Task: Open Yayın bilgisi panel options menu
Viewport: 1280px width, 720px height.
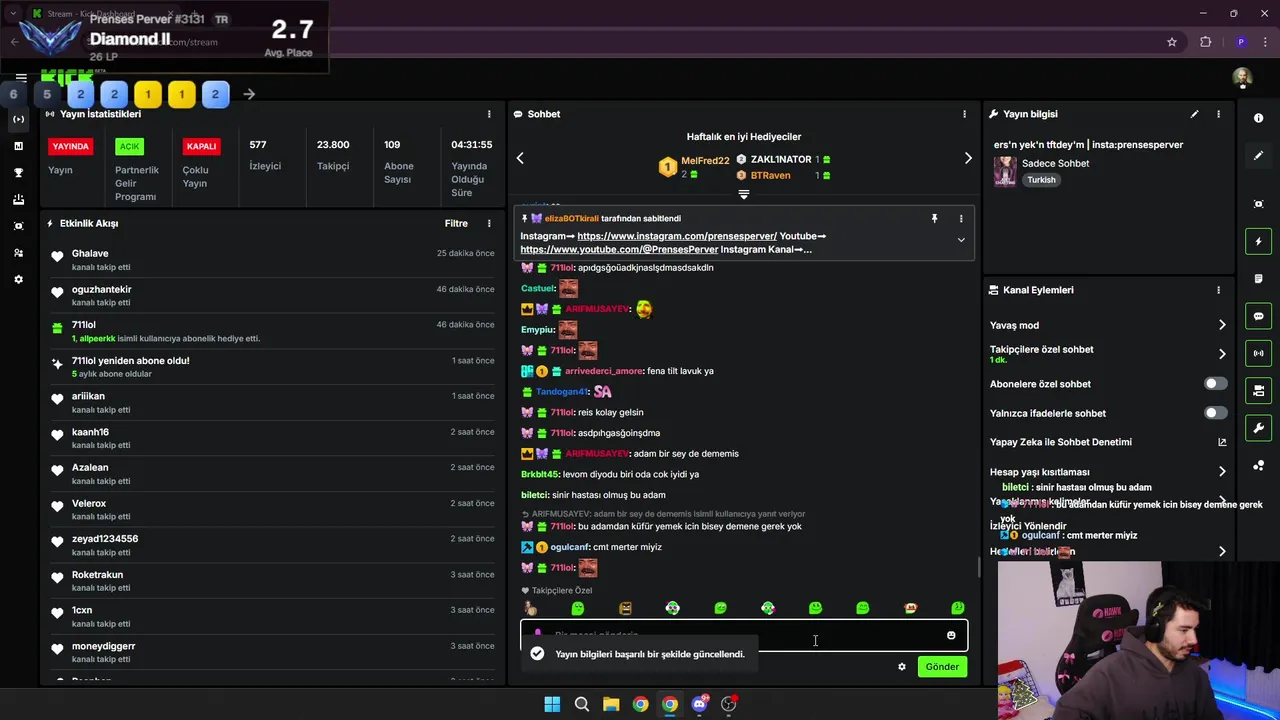Action: click(x=1218, y=114)
